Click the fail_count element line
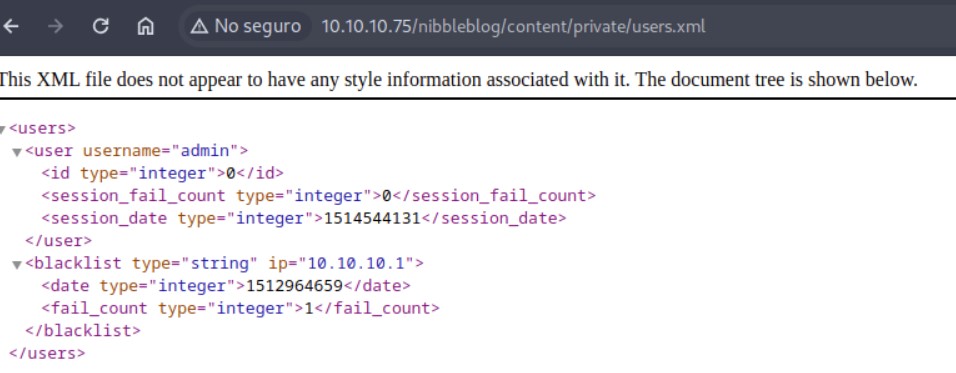This screenshot has height=373, width=956. [240, 308]
